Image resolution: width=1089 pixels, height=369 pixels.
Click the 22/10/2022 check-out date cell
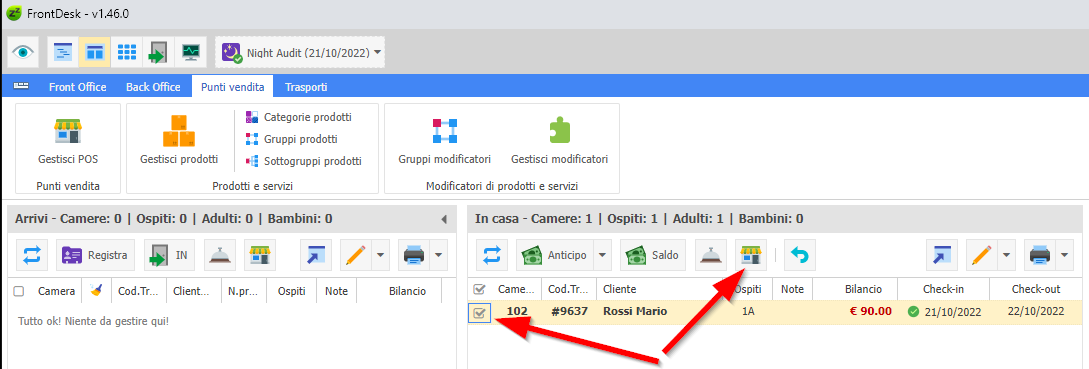(1036, 311)
